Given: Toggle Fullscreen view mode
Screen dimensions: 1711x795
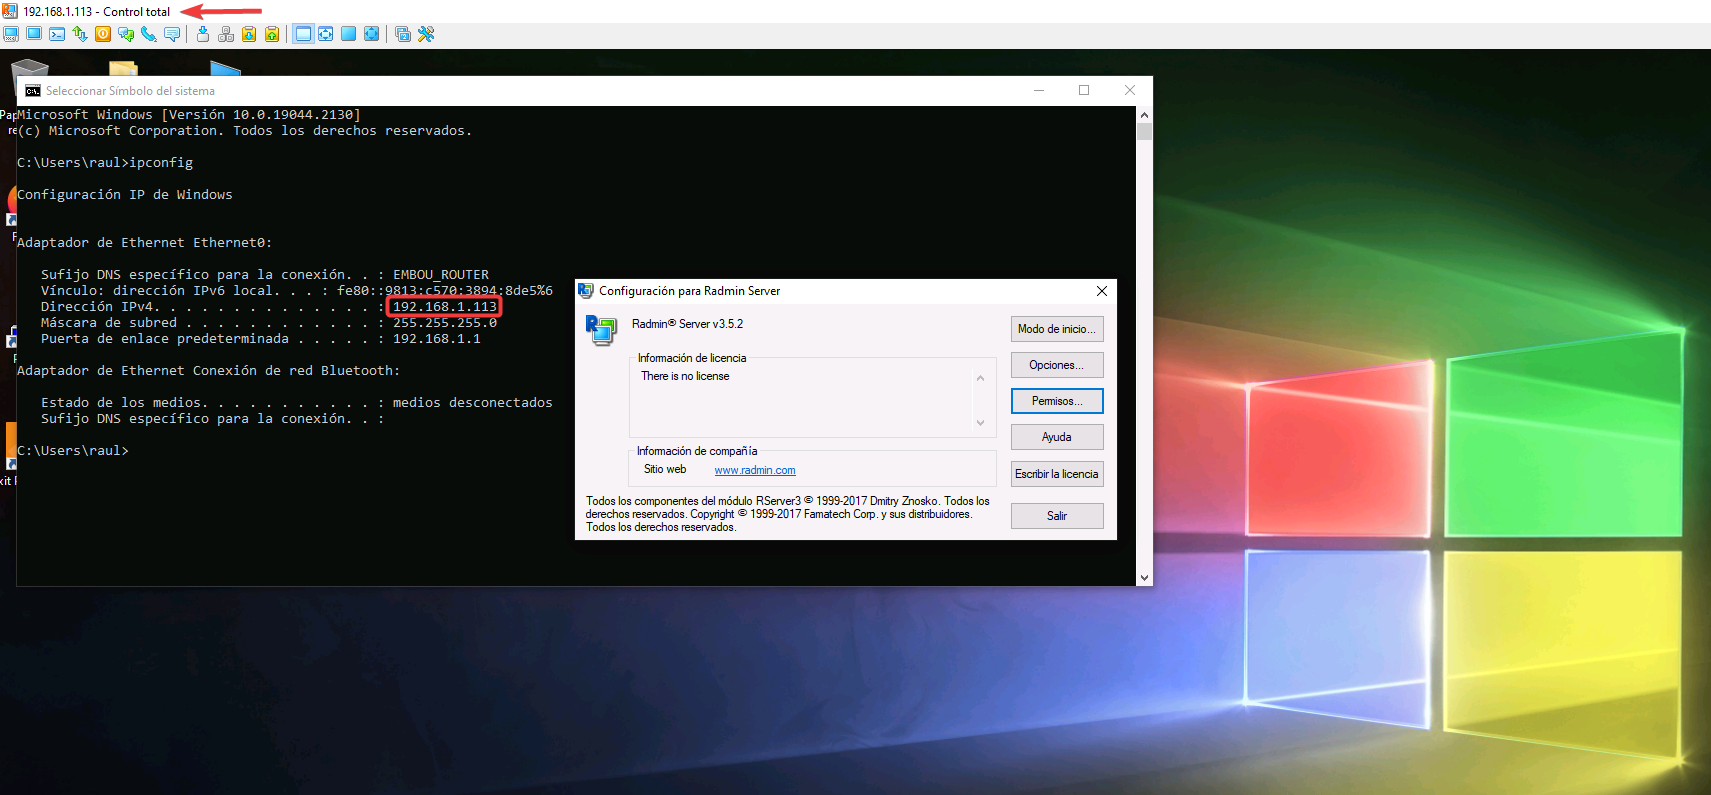Looking at the screenshot, I should (x=348, y=34).
